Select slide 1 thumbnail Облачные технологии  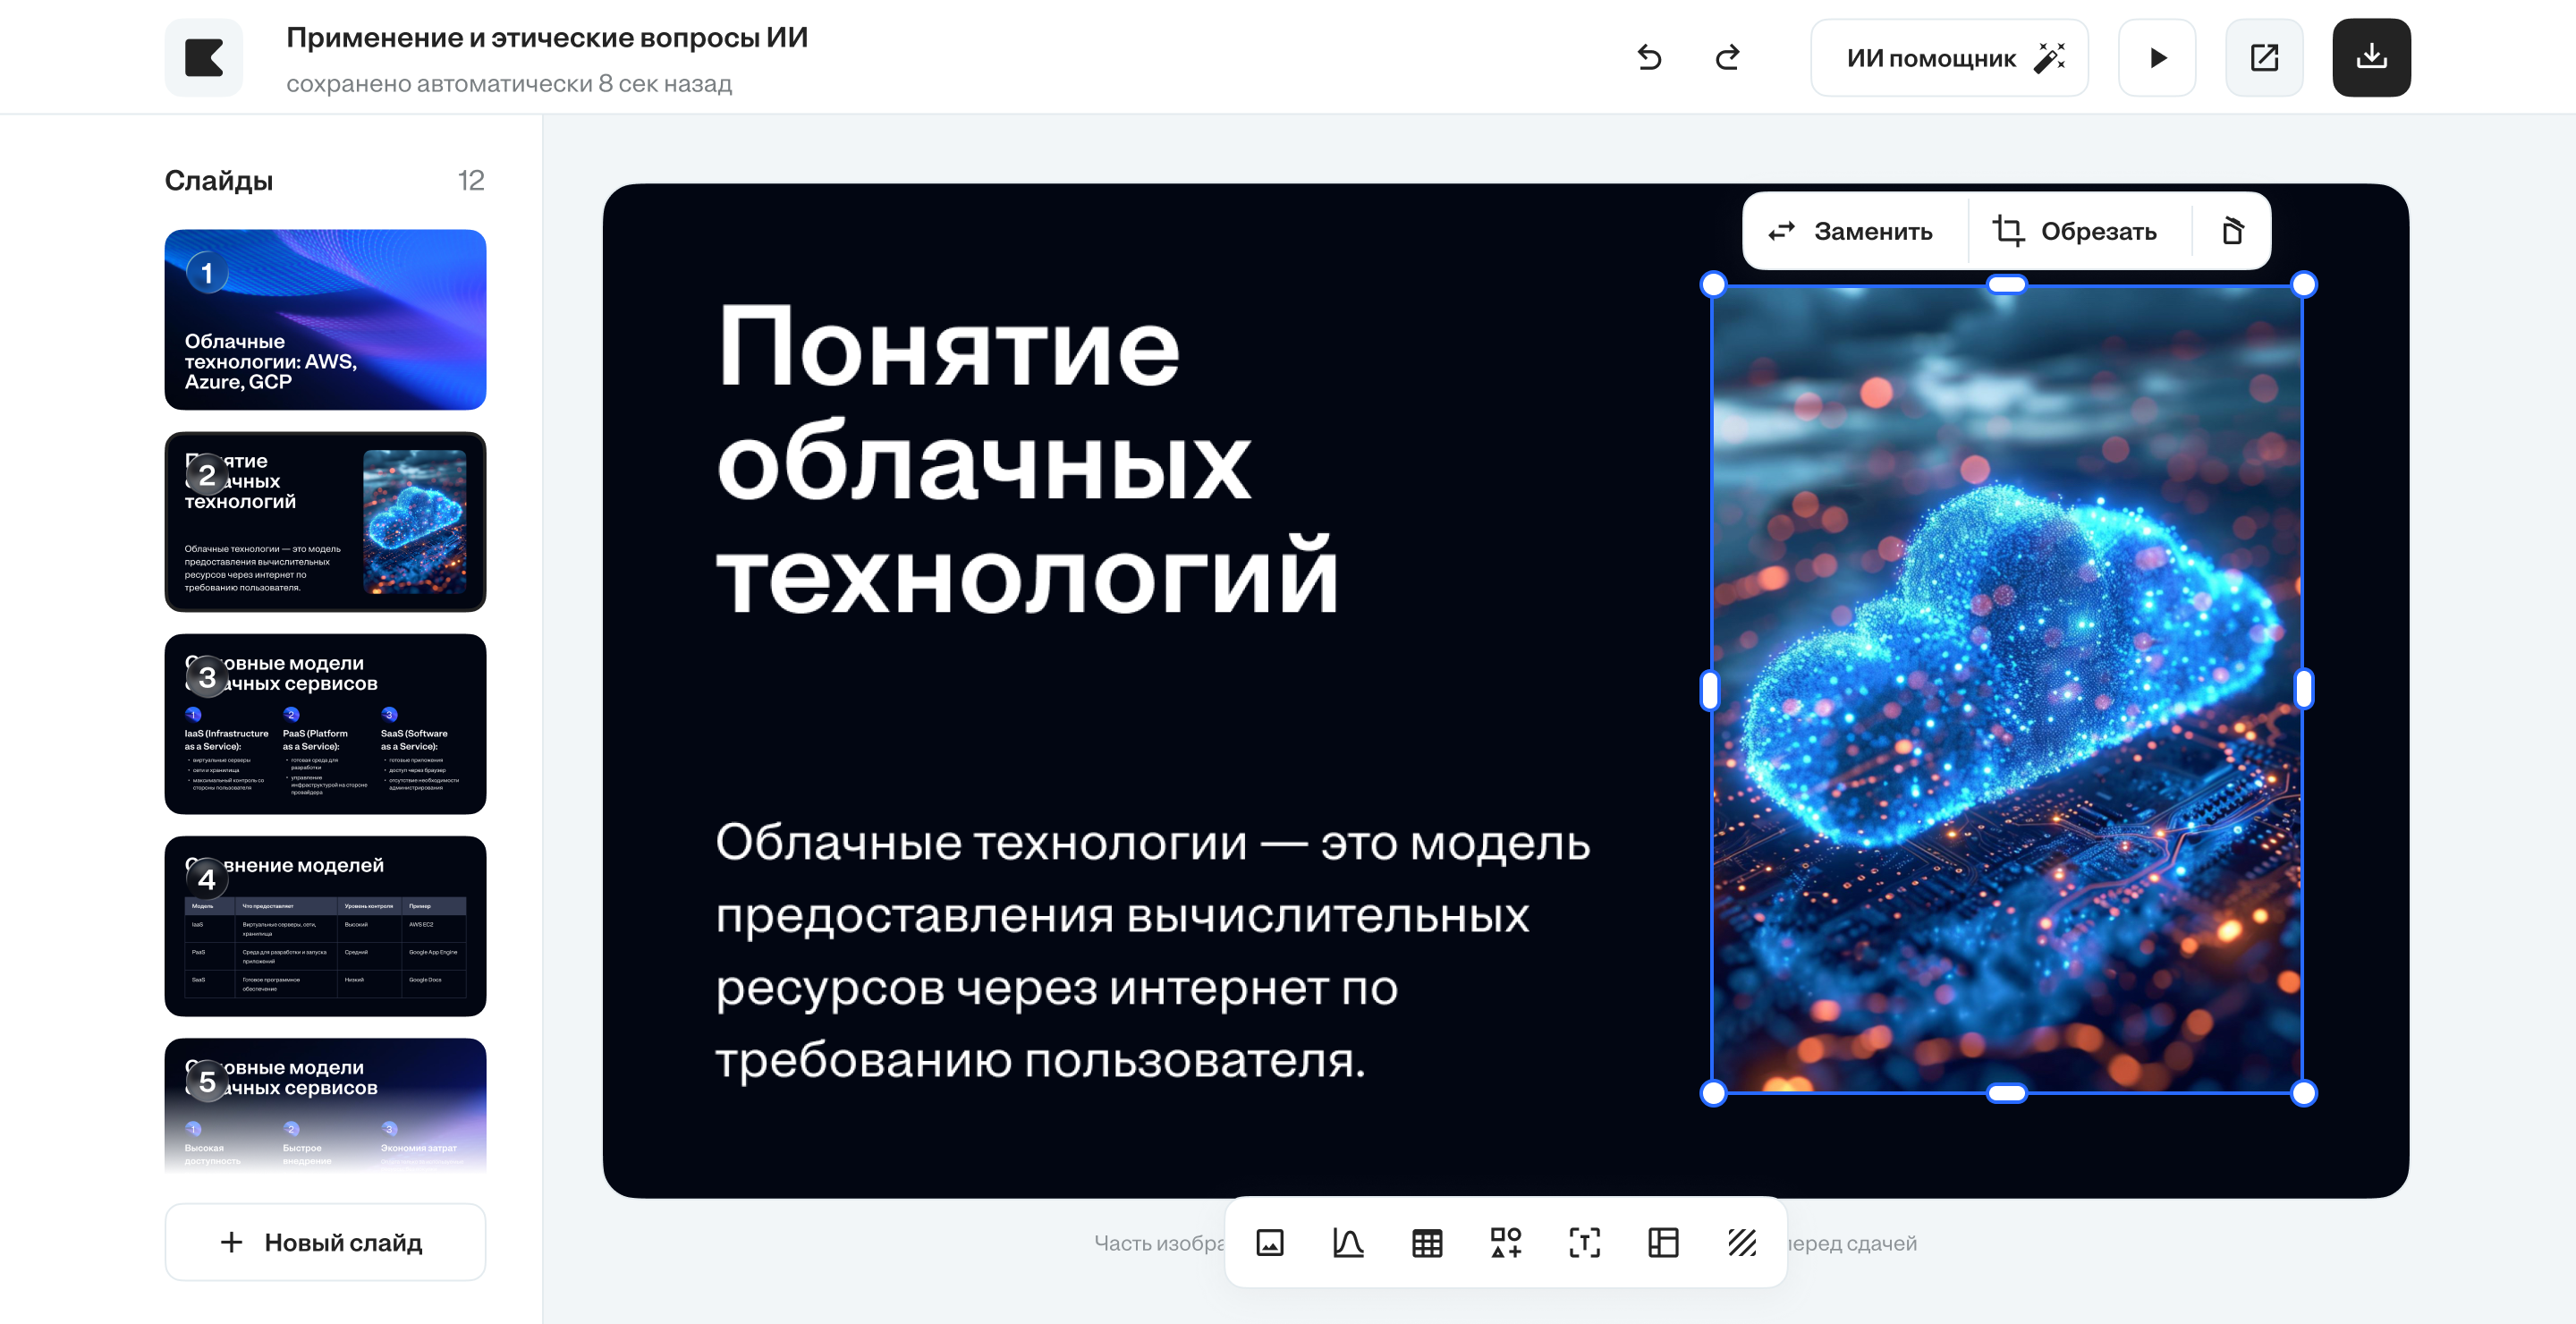click(x=325, y=319)
